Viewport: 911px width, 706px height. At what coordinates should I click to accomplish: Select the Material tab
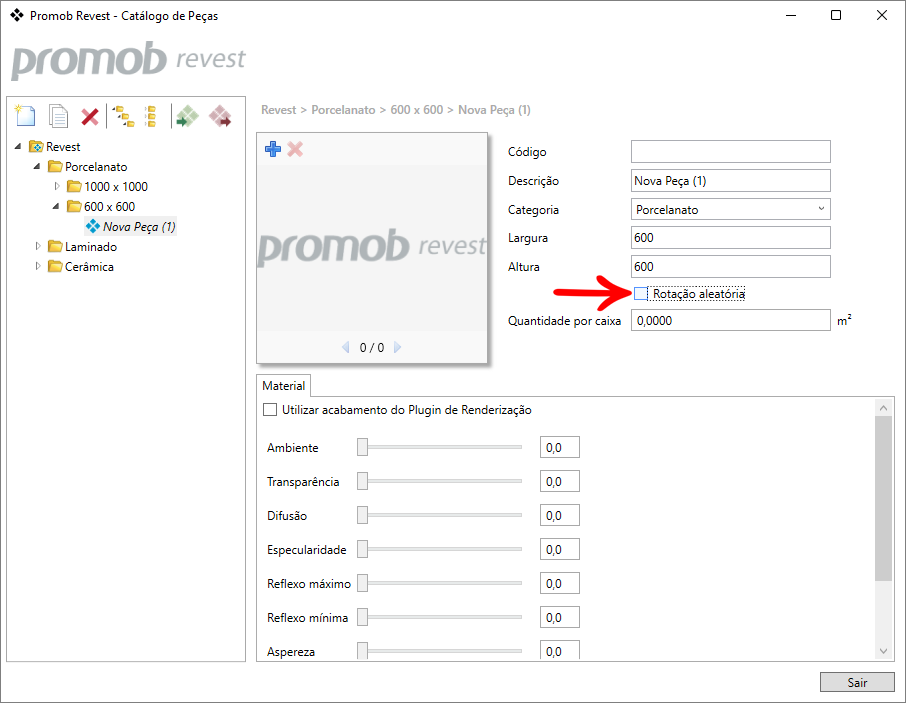(x=285, y=387)
